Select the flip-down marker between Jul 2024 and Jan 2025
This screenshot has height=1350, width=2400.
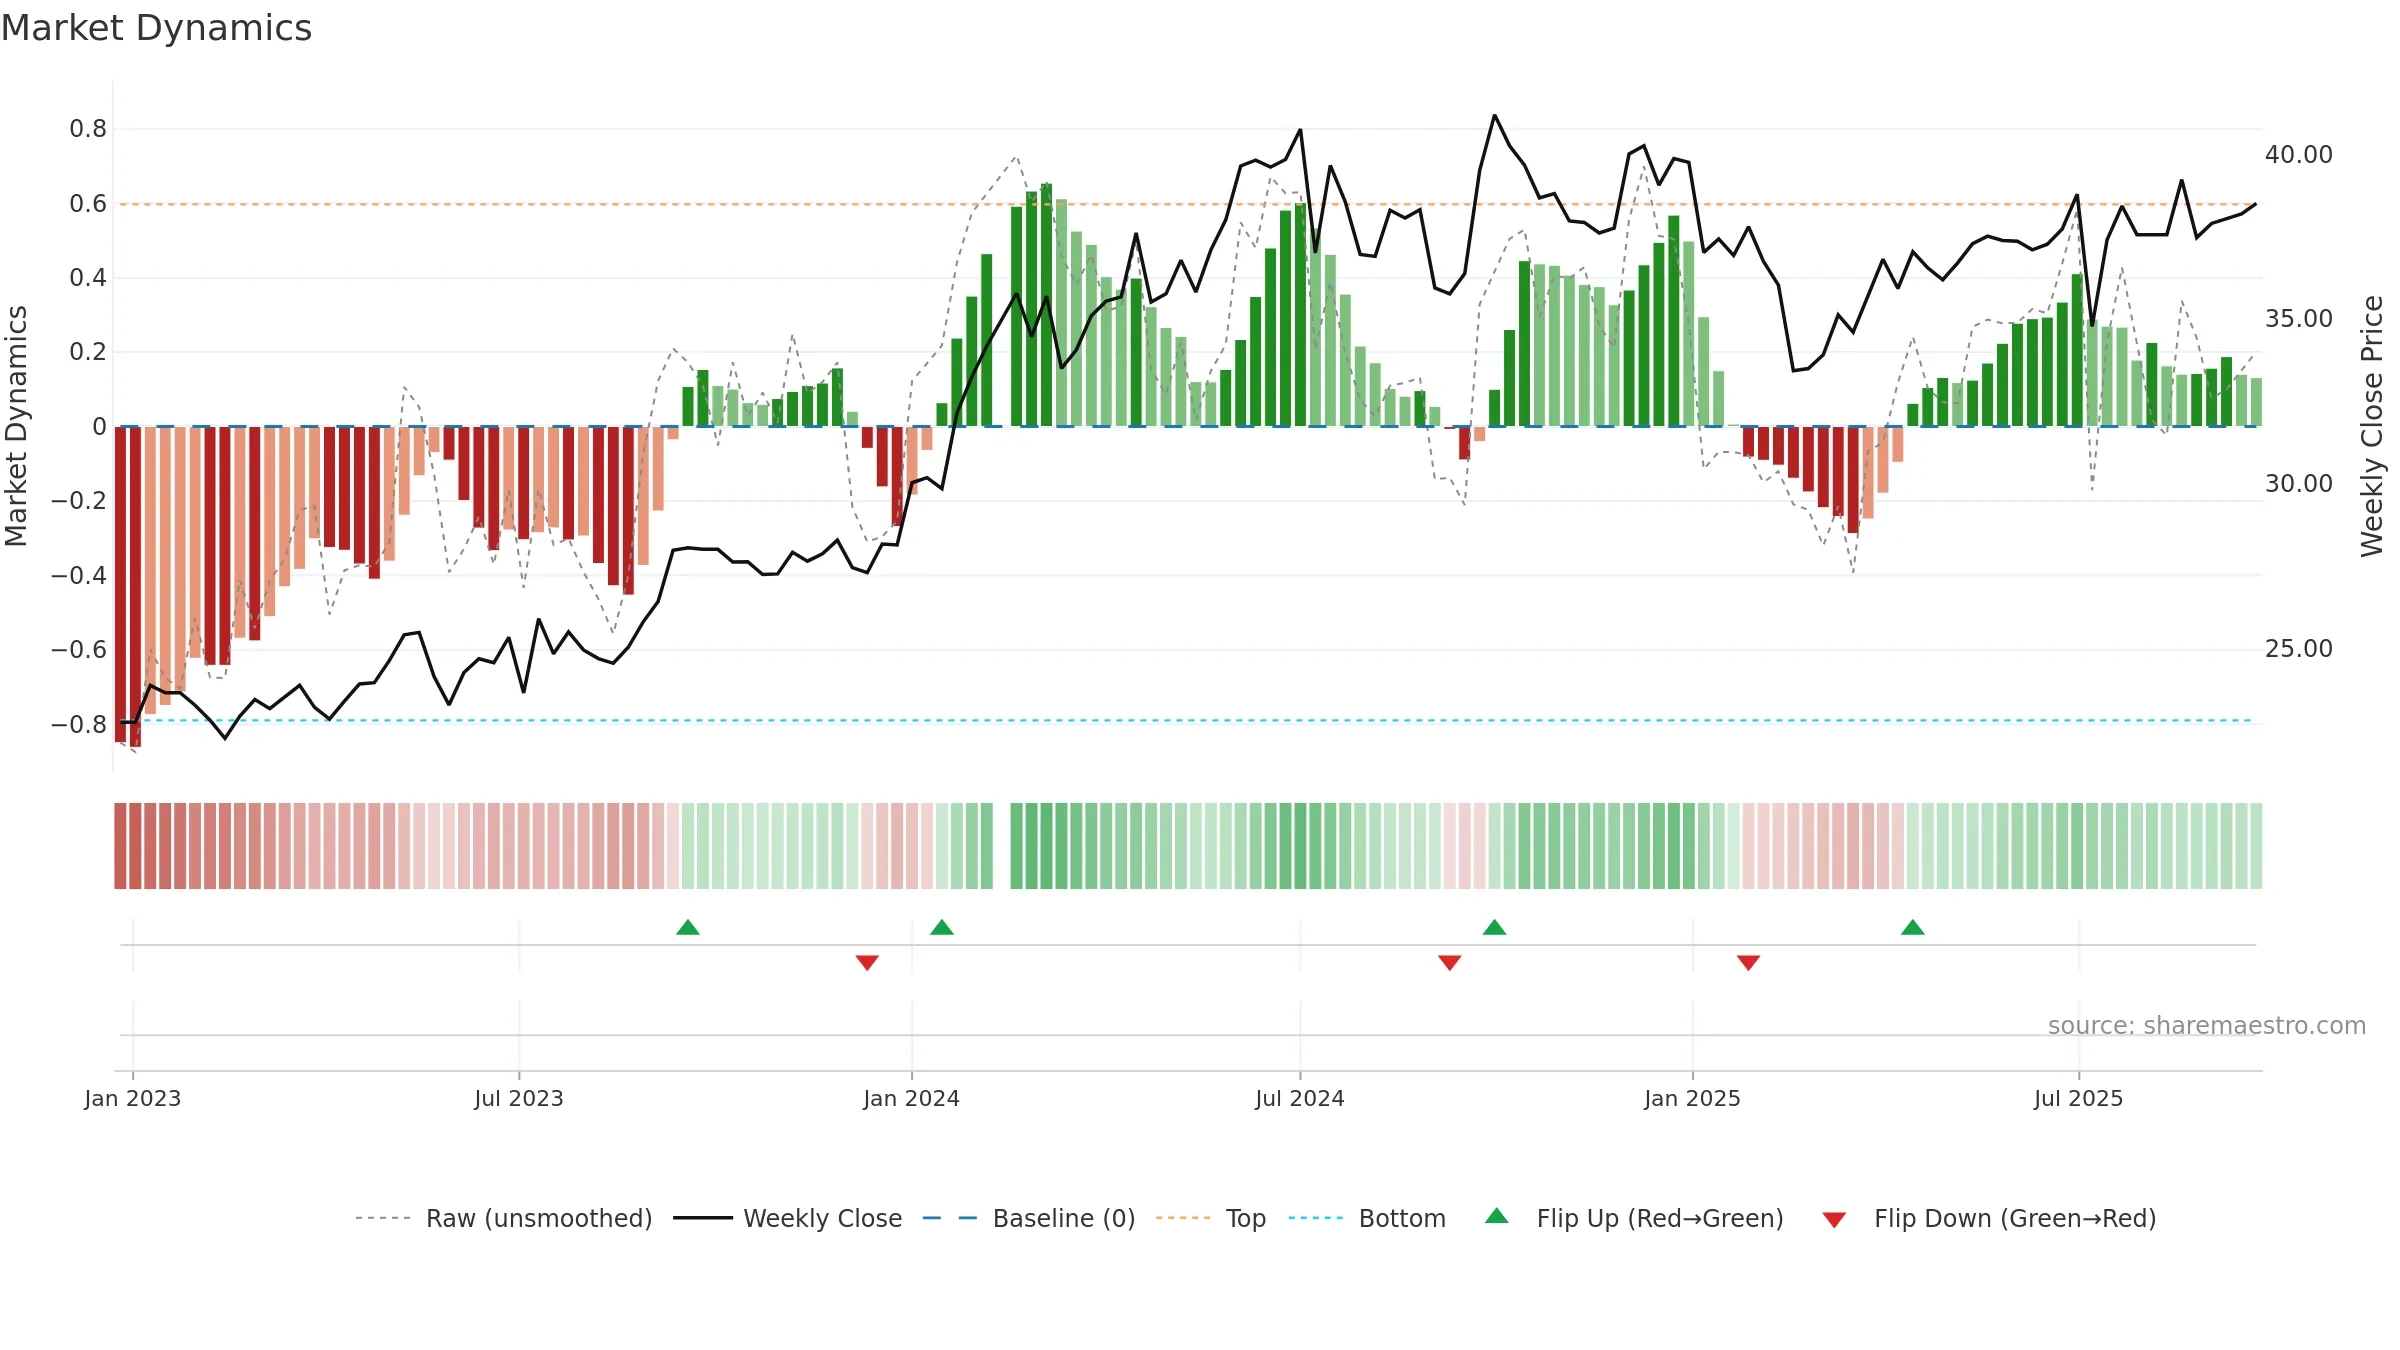click(1450, 962)
